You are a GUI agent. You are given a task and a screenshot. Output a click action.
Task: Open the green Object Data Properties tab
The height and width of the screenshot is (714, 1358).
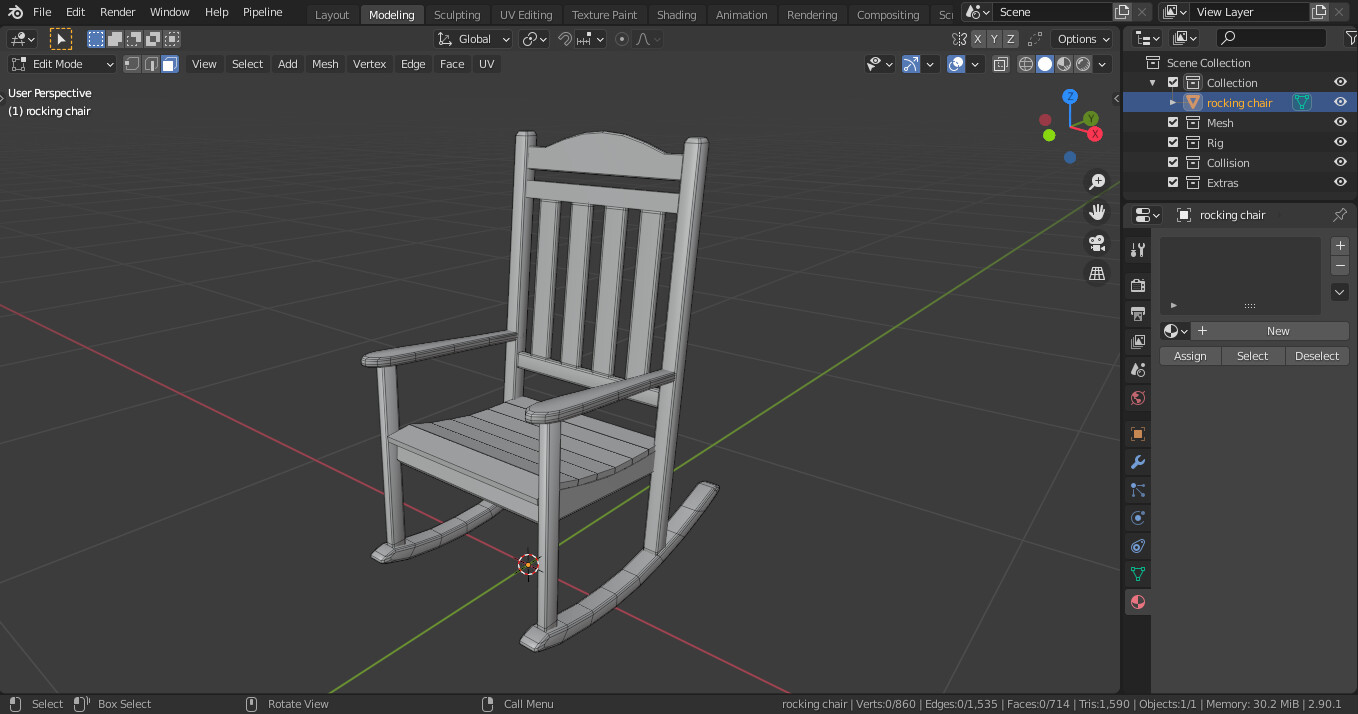tap(1137, 573)
